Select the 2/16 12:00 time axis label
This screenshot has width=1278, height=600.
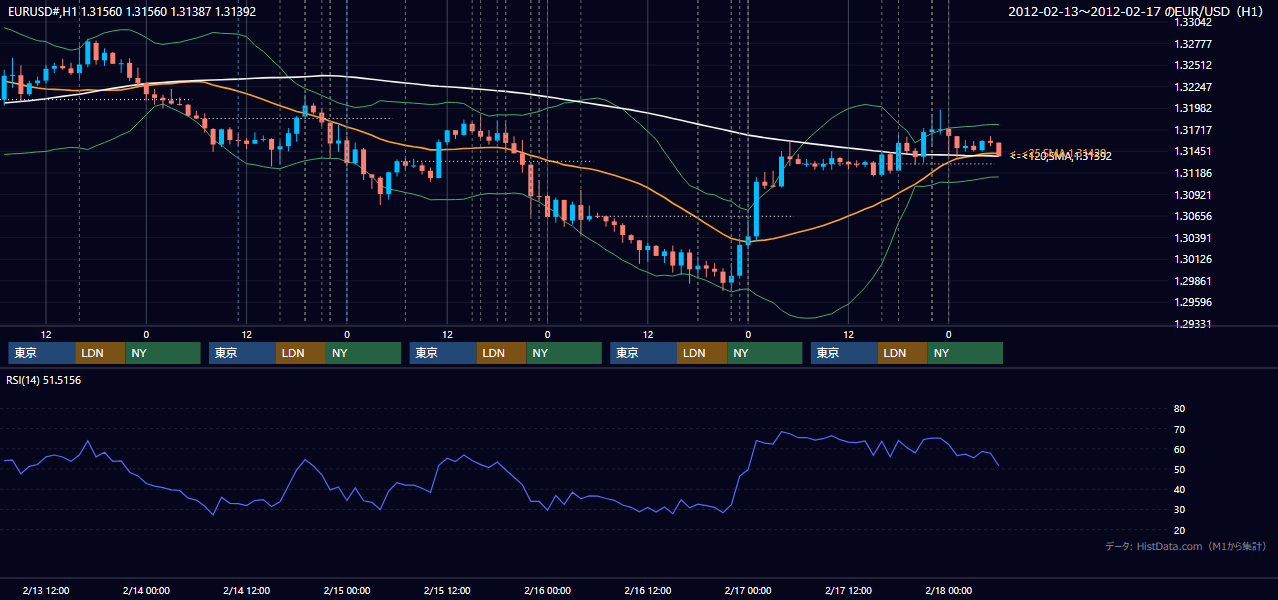point(648,590)
